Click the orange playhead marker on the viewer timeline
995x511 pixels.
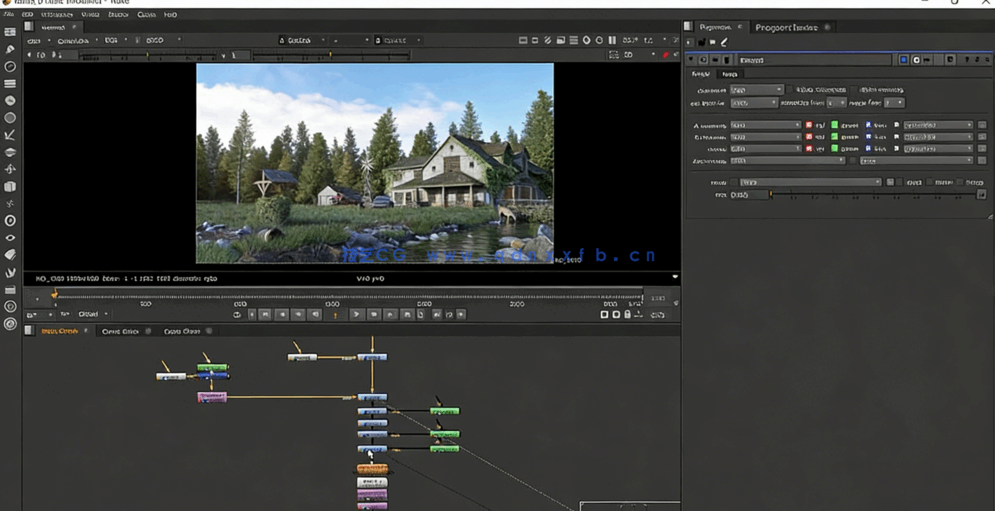tap(54, 294)
